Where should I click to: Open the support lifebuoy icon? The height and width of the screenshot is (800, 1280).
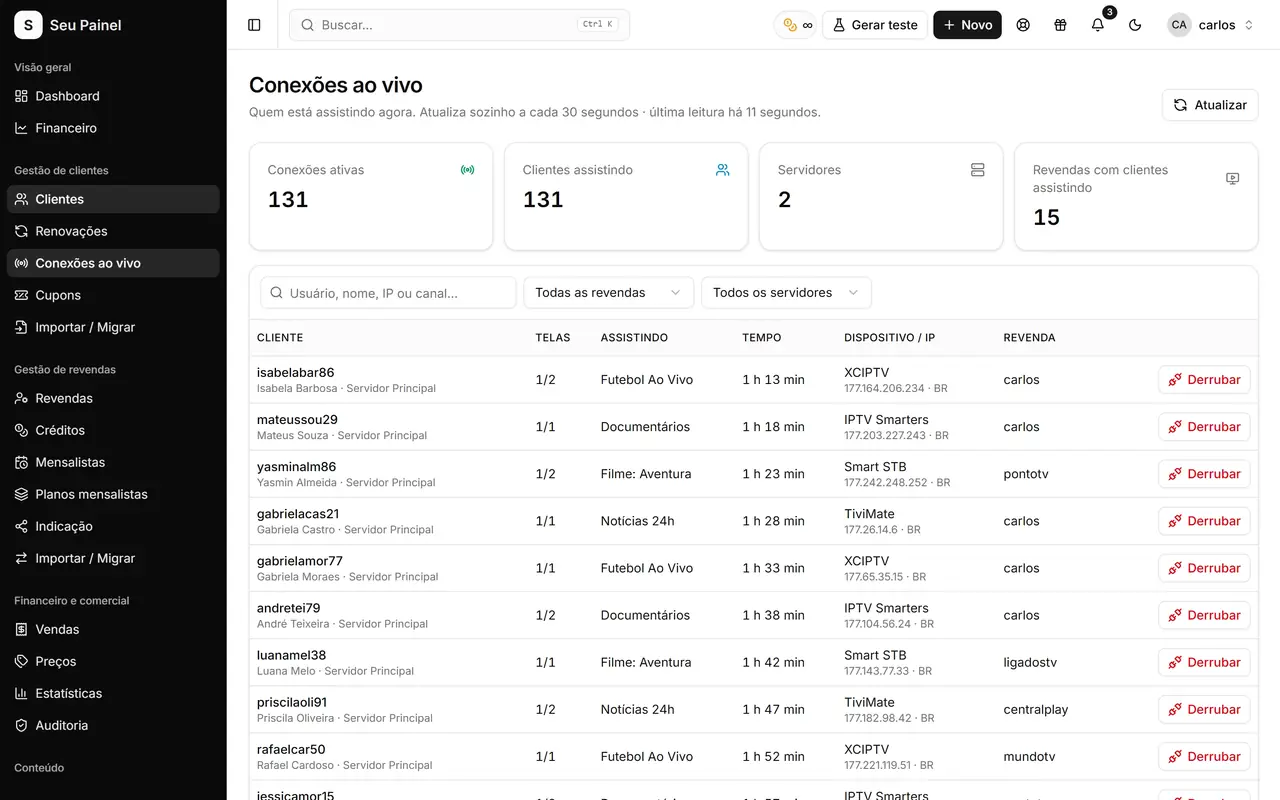pos(1023,25)
